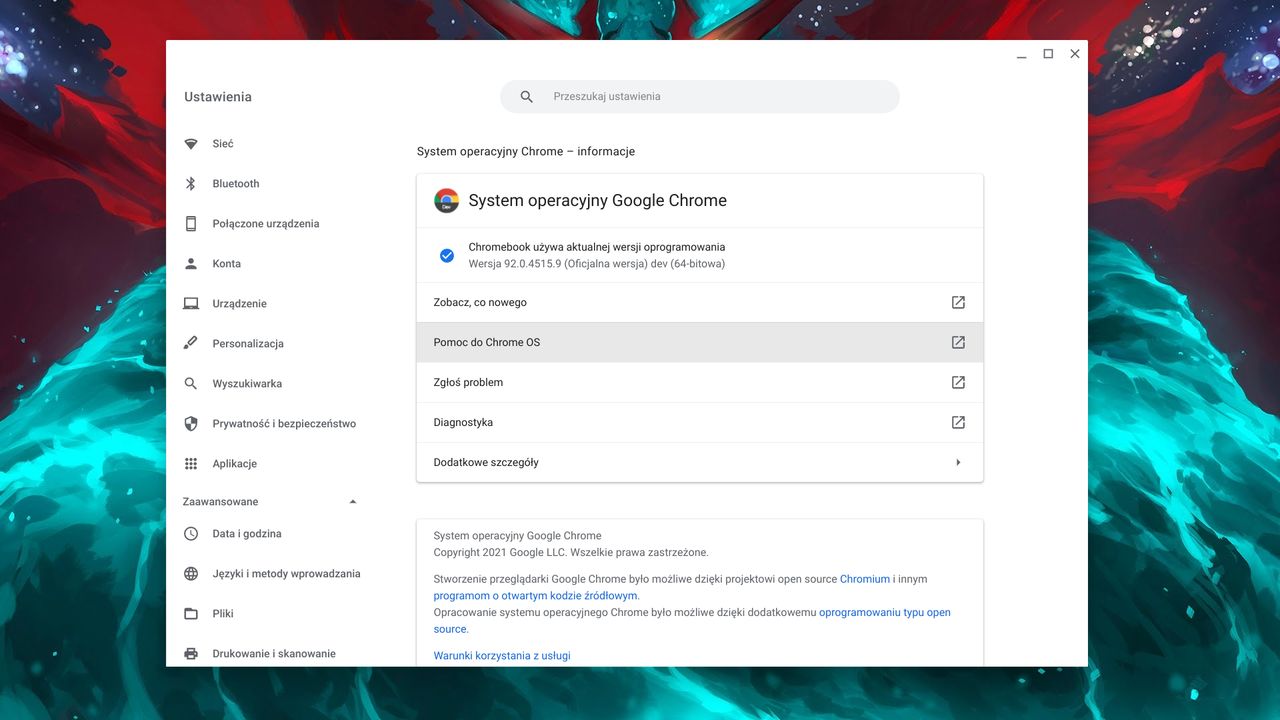Screen dimensions: 1280x720
Task: Click the Ustawienia title heading
Action: (218, 97)
